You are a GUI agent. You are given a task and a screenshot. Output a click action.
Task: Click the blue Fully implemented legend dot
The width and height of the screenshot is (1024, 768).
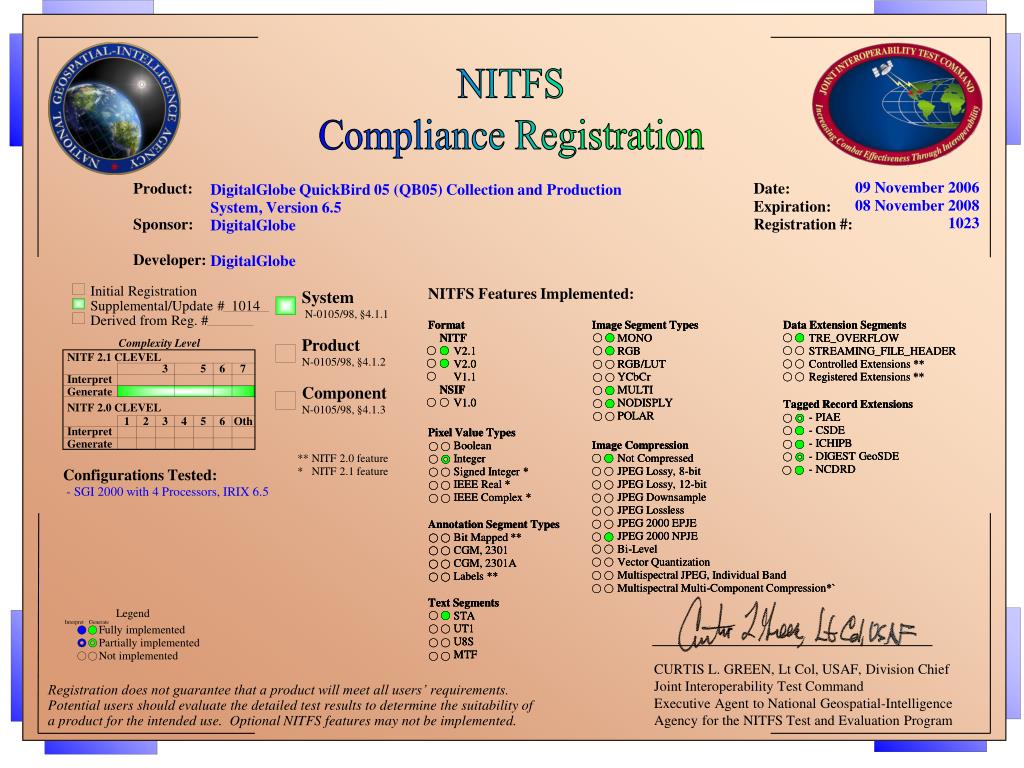(x=82, y=630)
